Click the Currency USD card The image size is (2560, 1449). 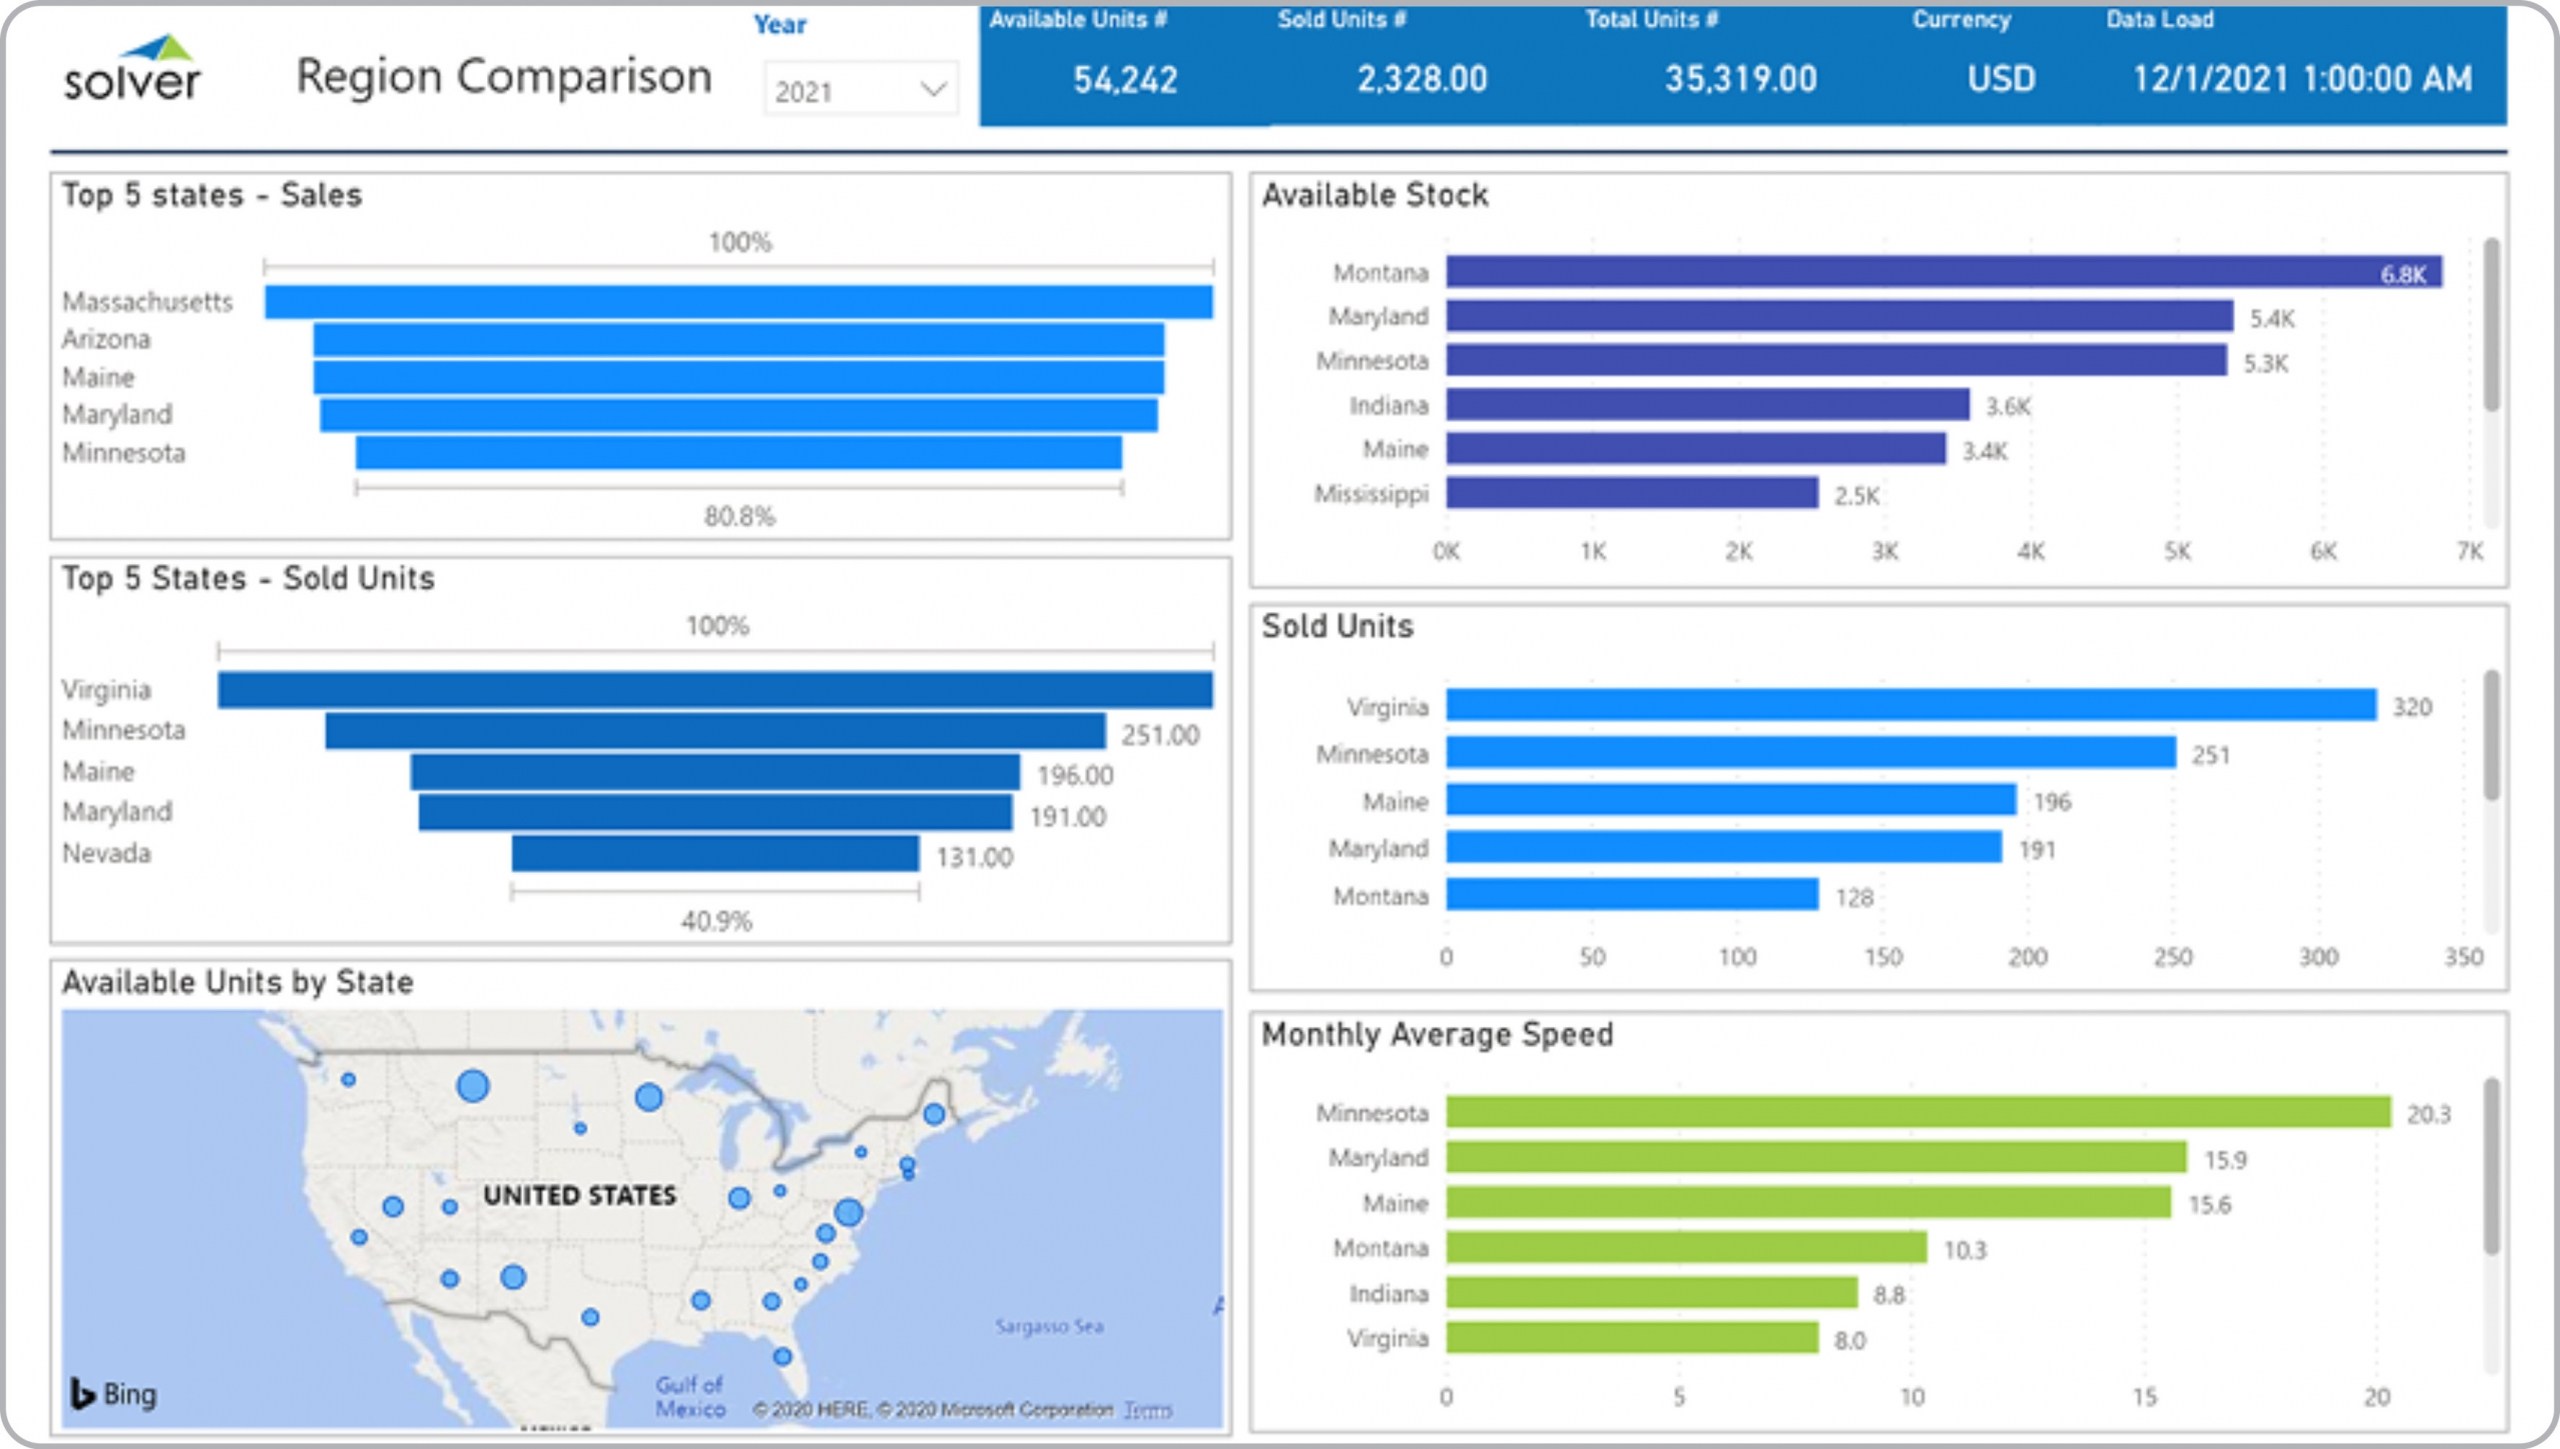pyautogui.click(x=2001, y=79)
